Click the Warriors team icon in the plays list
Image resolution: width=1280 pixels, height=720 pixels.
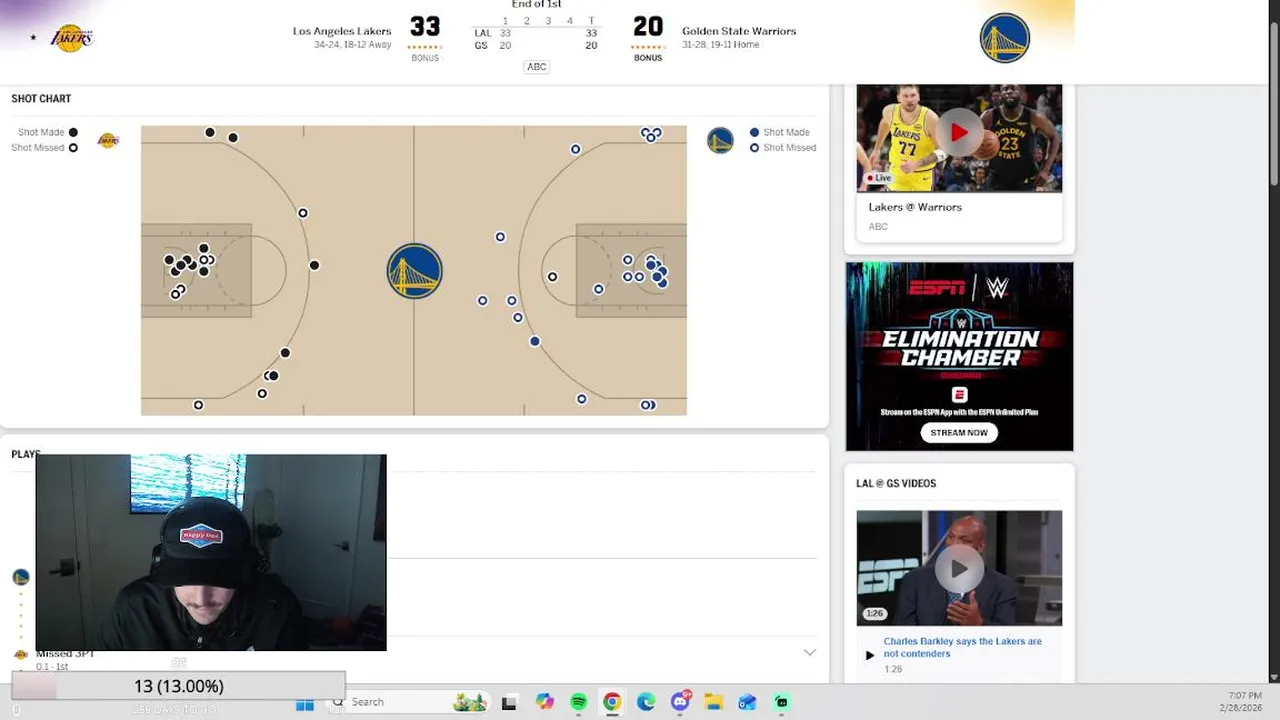21,577
